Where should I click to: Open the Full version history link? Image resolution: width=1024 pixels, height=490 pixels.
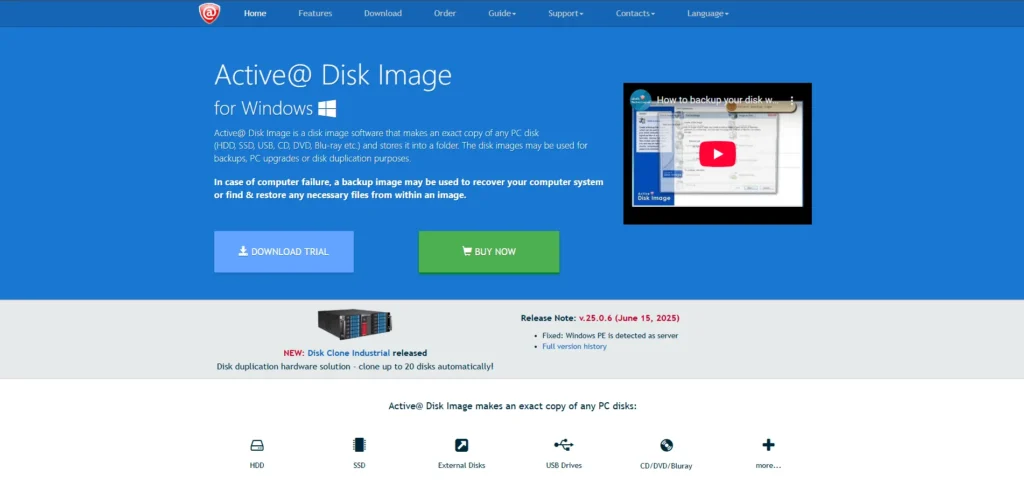click(574, 346)
